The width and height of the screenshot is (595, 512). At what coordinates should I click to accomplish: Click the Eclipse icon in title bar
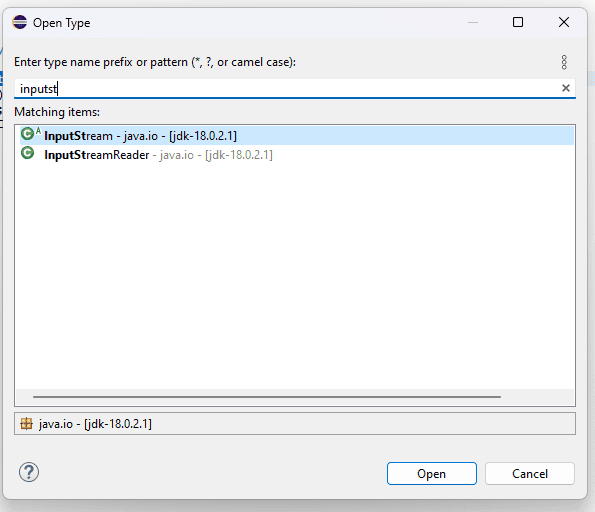(19, 22)
